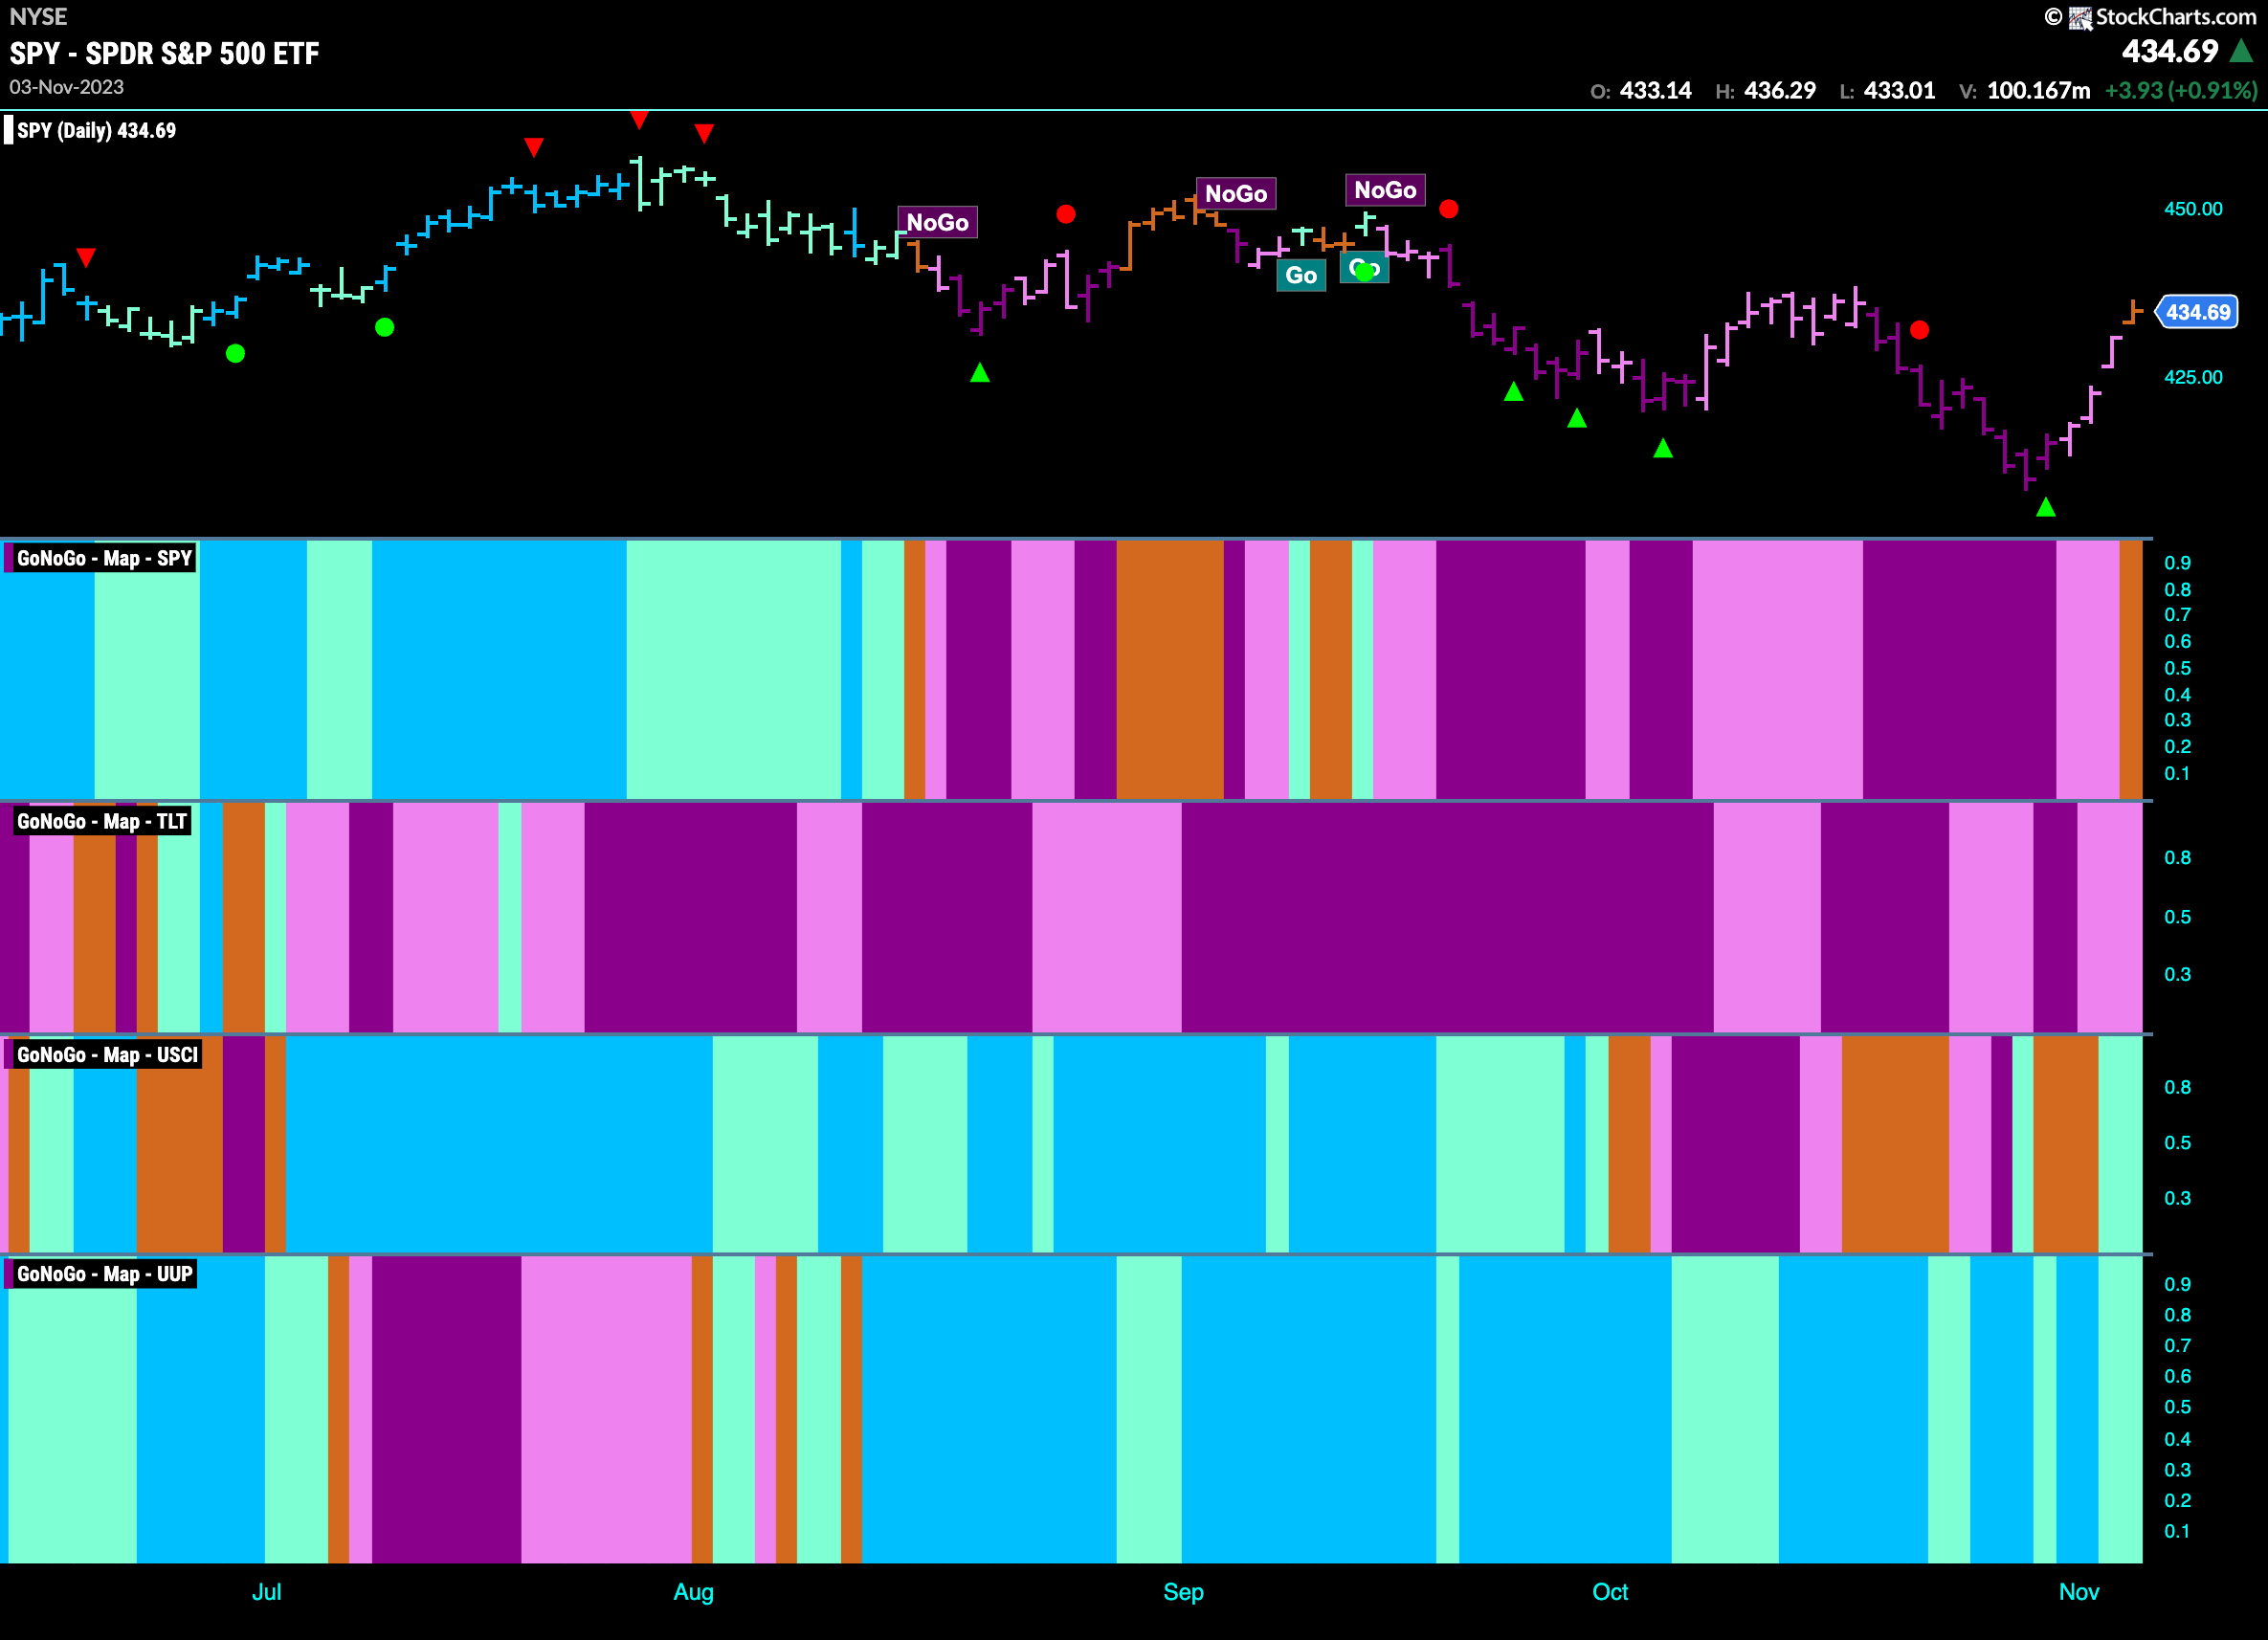Click the wide dark-purple September band in TLT map
This screenshot has height=1640, width=2268.
point(1447,917)
